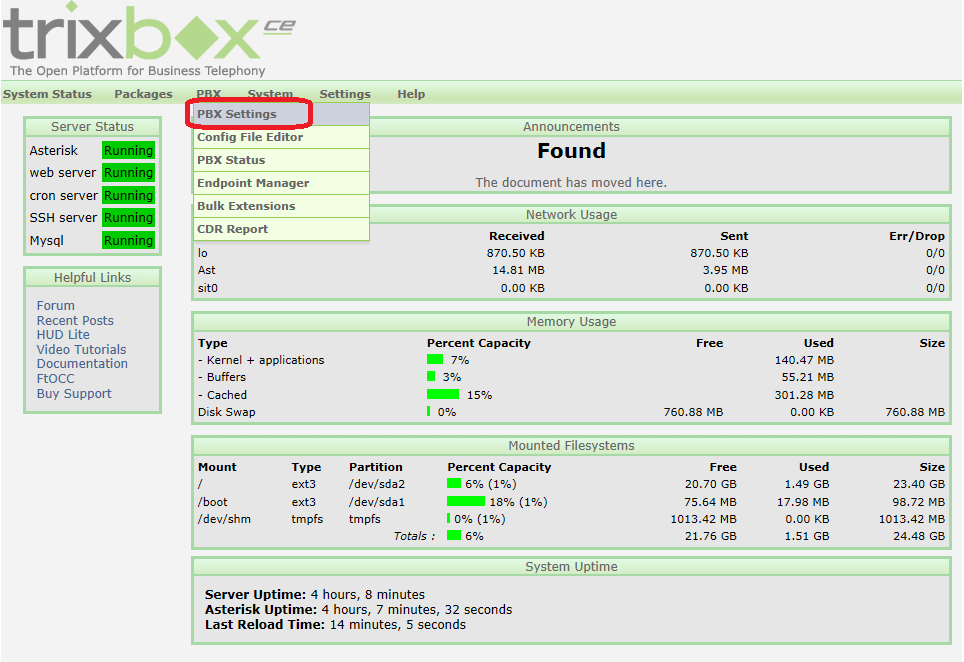The image size is (964, 662).
Task: Open the CDR Report entry
Action: [232, 229]
